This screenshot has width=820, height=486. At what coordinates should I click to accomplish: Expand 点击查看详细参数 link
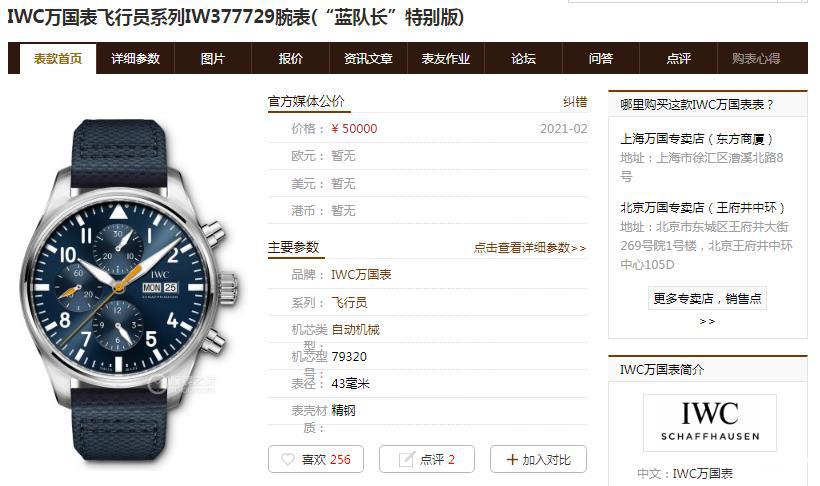click(x=530, y=247)
